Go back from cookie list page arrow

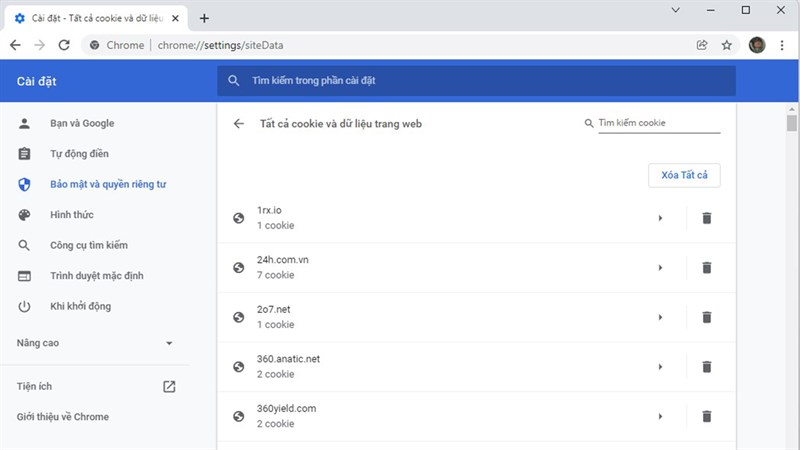coord(239,123)
